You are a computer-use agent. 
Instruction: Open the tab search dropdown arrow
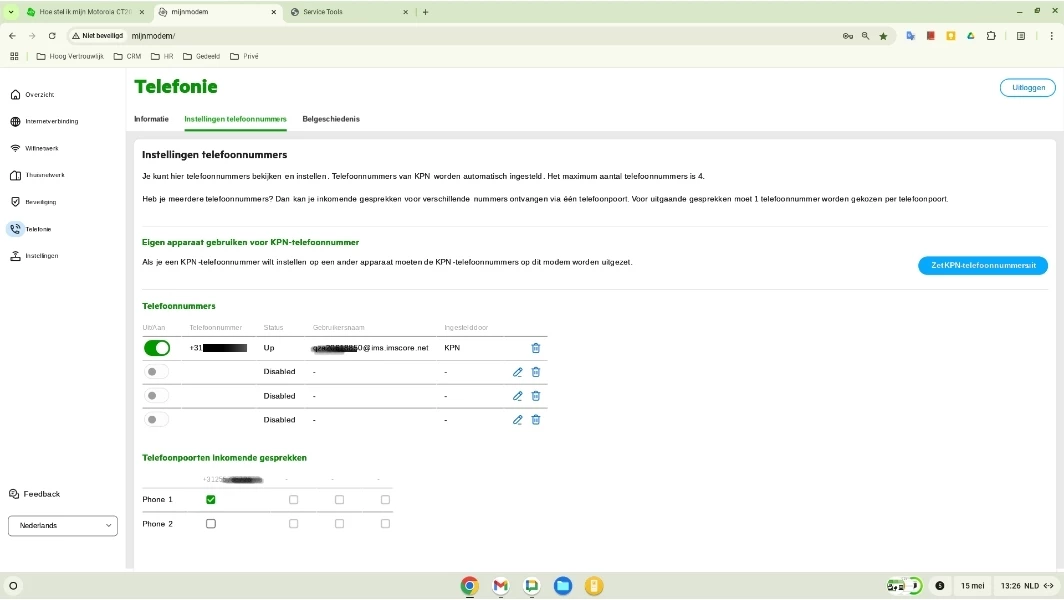pyautogui.click(x=11, y=12)
